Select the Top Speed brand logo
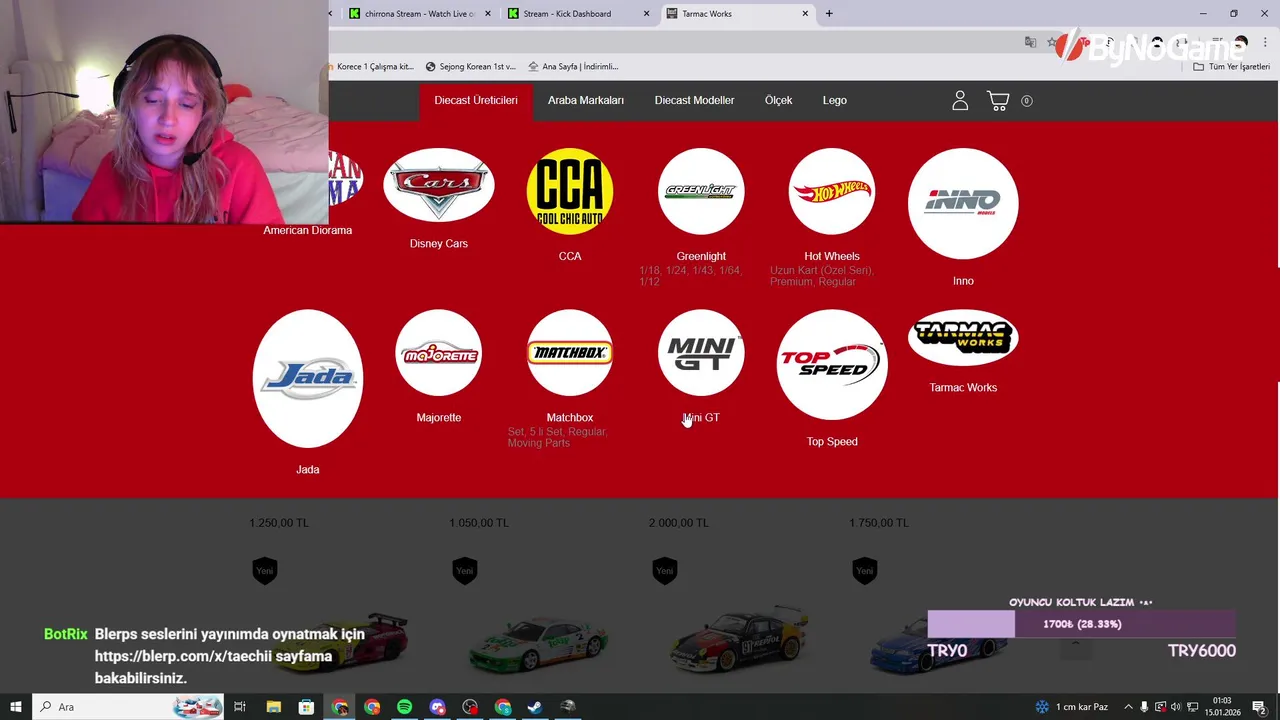 point(832,365)
